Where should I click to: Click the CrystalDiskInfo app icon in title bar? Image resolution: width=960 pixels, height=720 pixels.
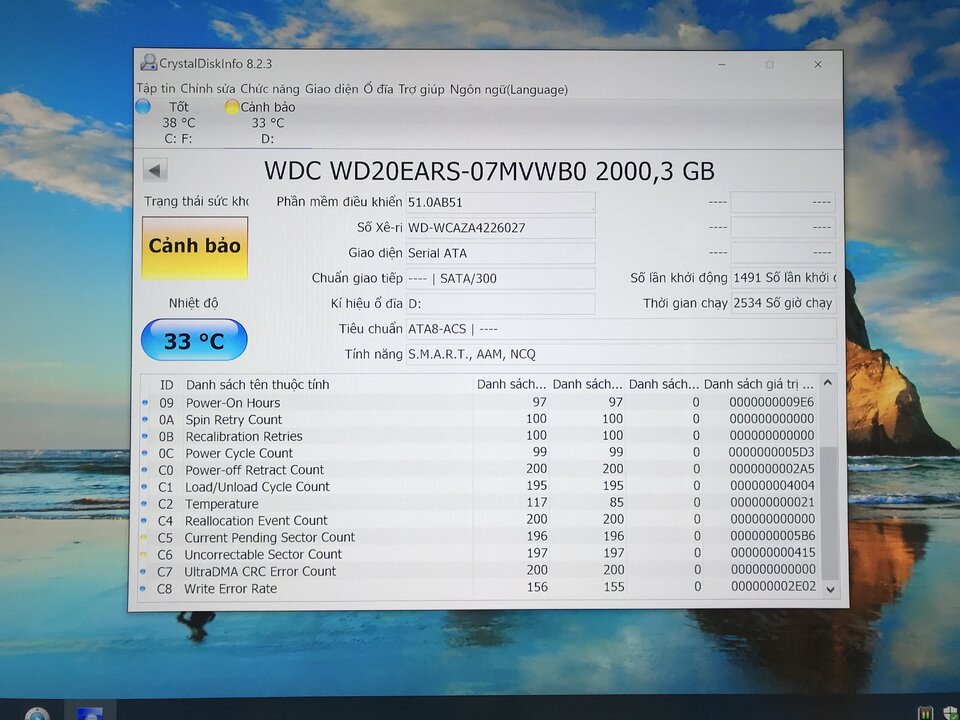148,62
